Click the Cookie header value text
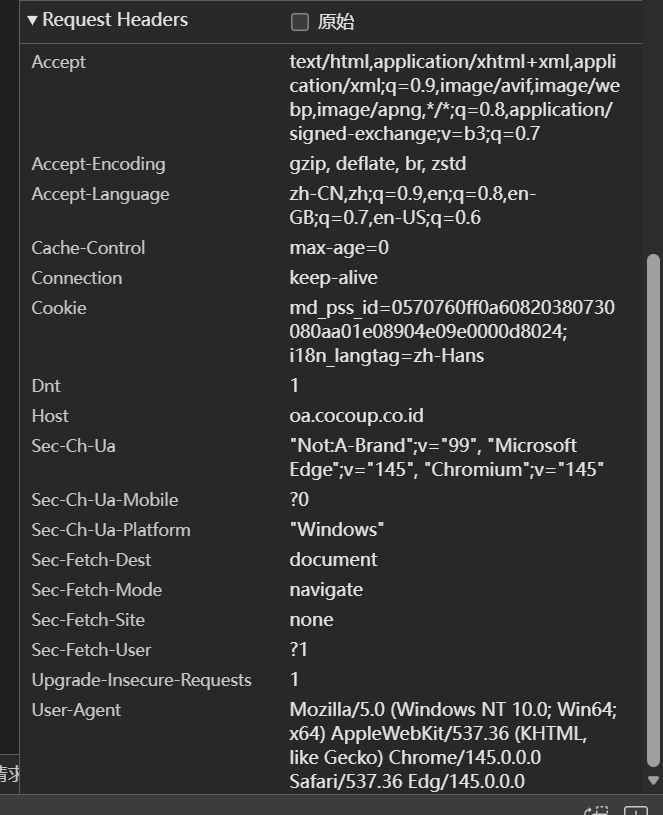The width and height of the screenshot is (663, 815). (x=452, y=331)
